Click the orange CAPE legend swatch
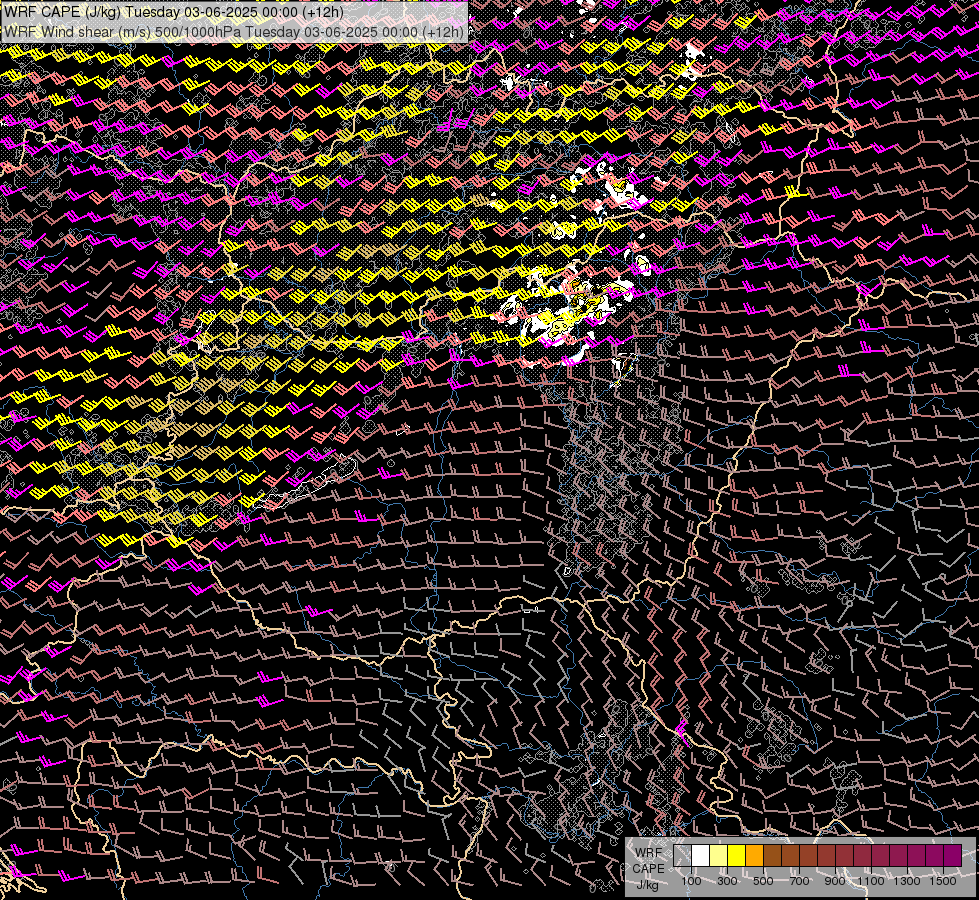The width and height of the screenshot is (979, 900). point(754,856)
